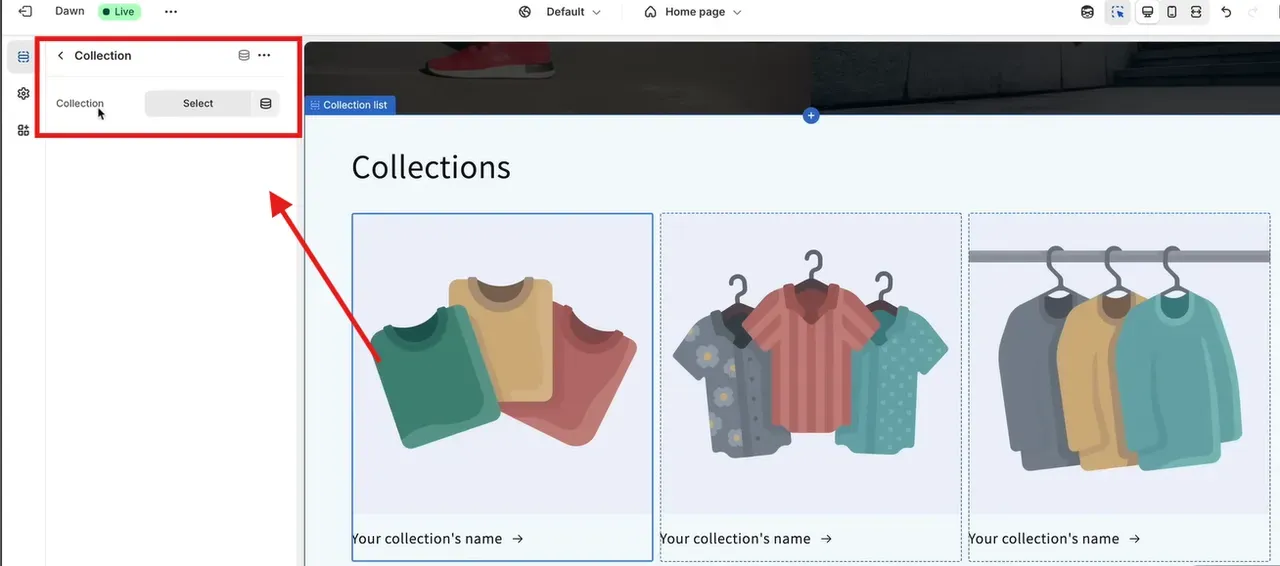Click the Collection list section tag
The height and width of the screenshot is (566, 1280).
pos(350,105)
